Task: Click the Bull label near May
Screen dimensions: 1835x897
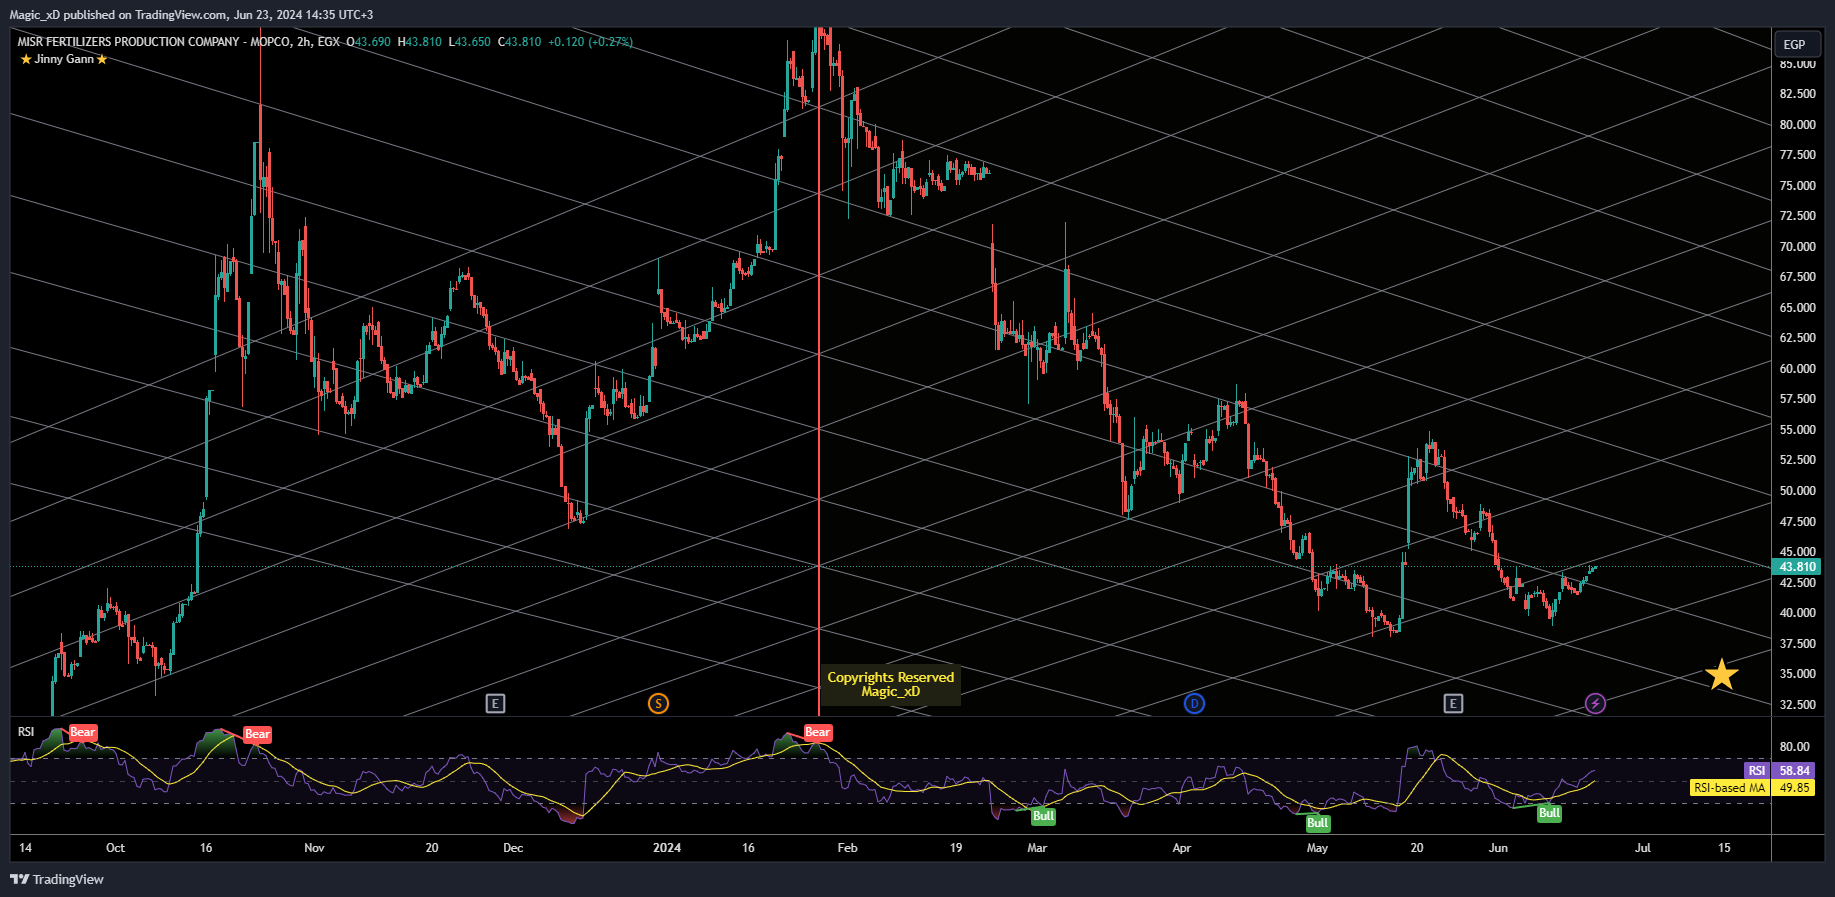Action: click(x=1318, y=823)
